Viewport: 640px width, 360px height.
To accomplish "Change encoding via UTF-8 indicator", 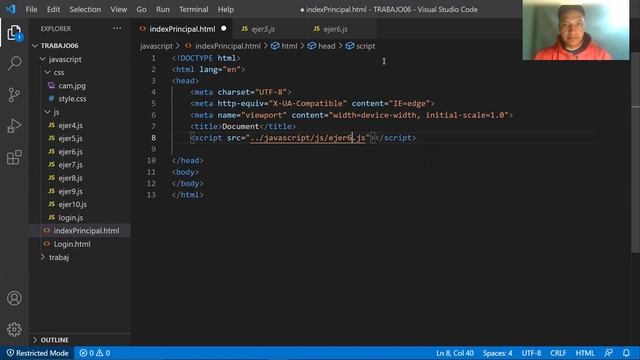I will 531,353.
